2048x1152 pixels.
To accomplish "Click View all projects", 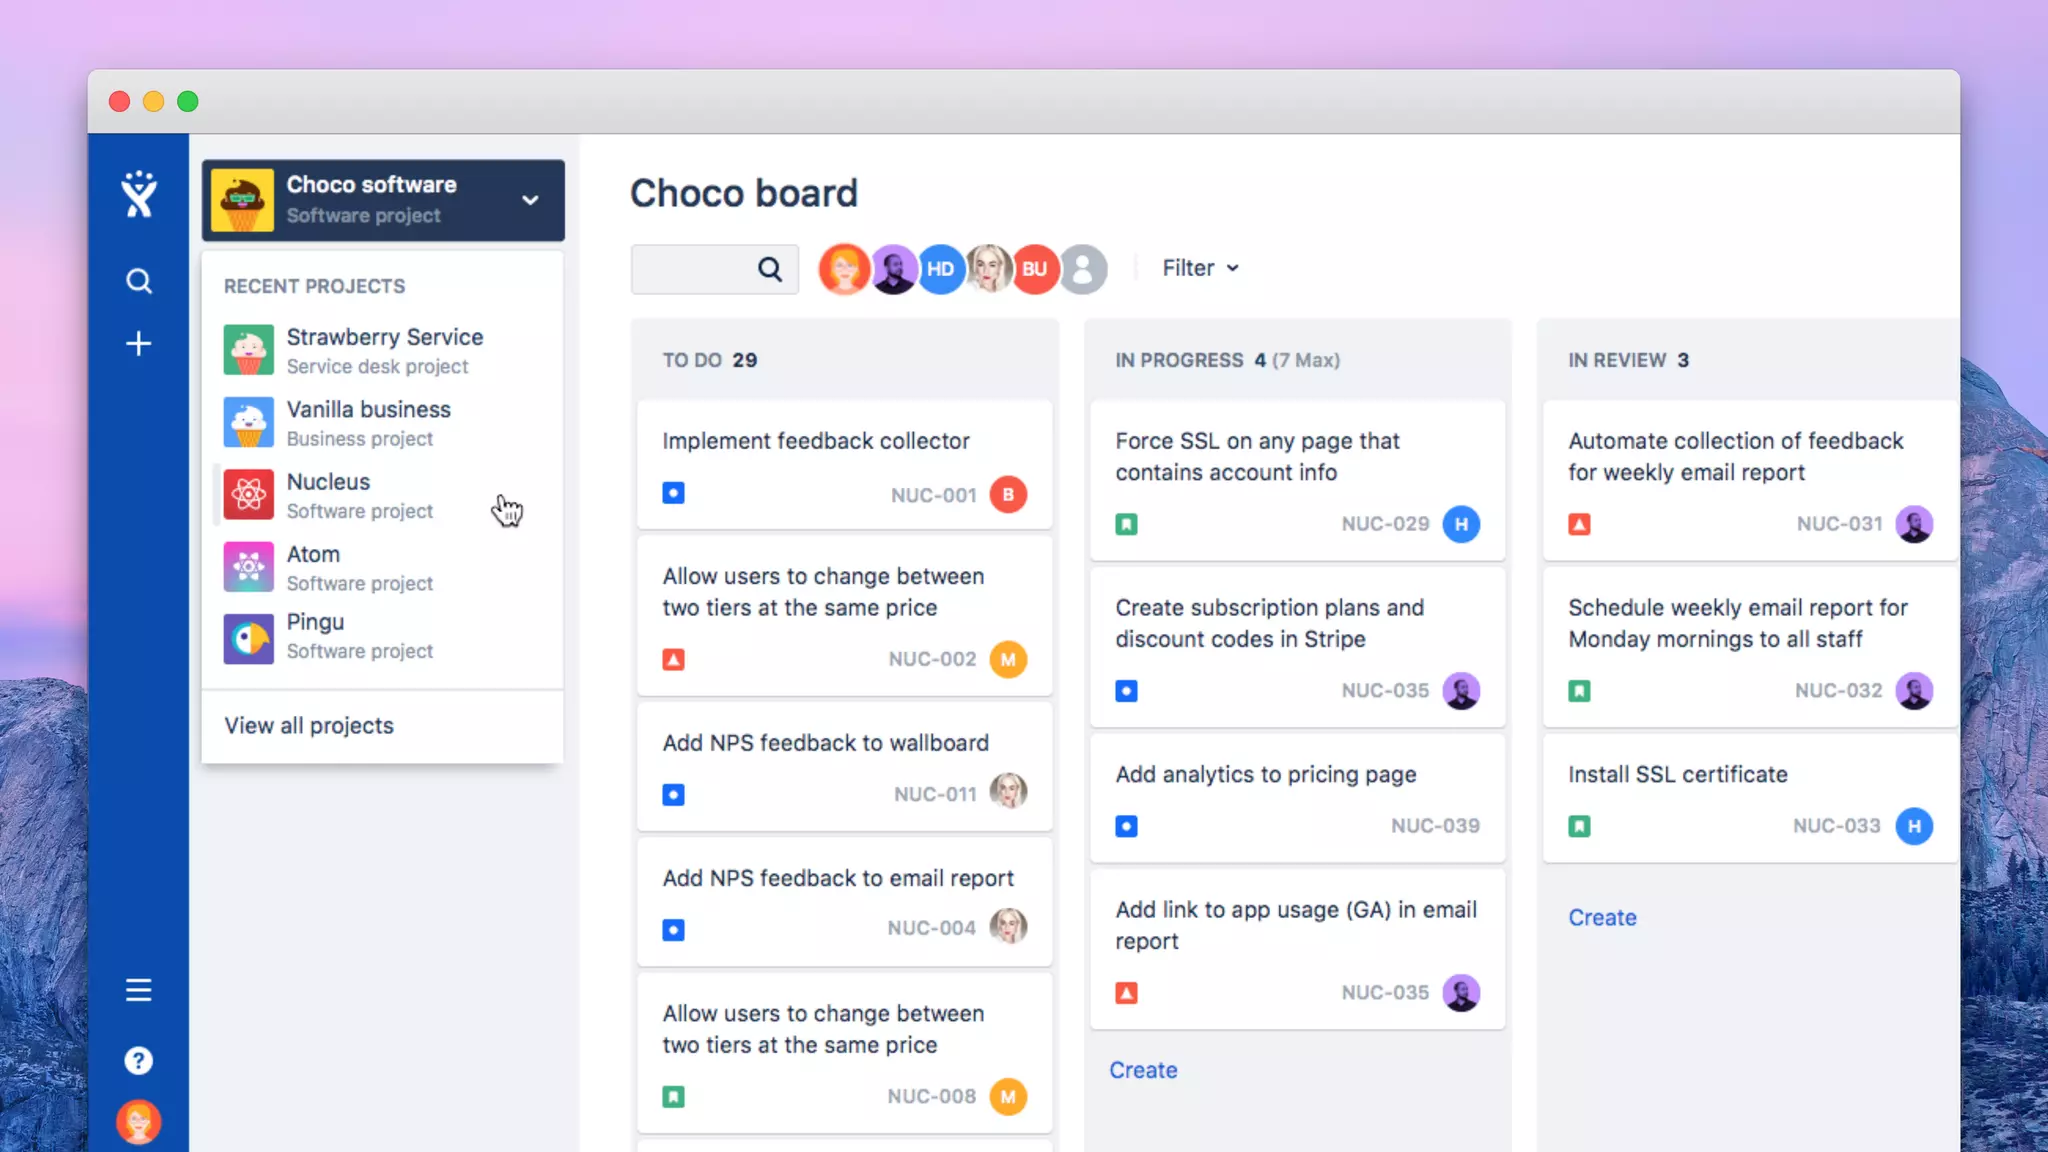I will [x=309, y=726].
